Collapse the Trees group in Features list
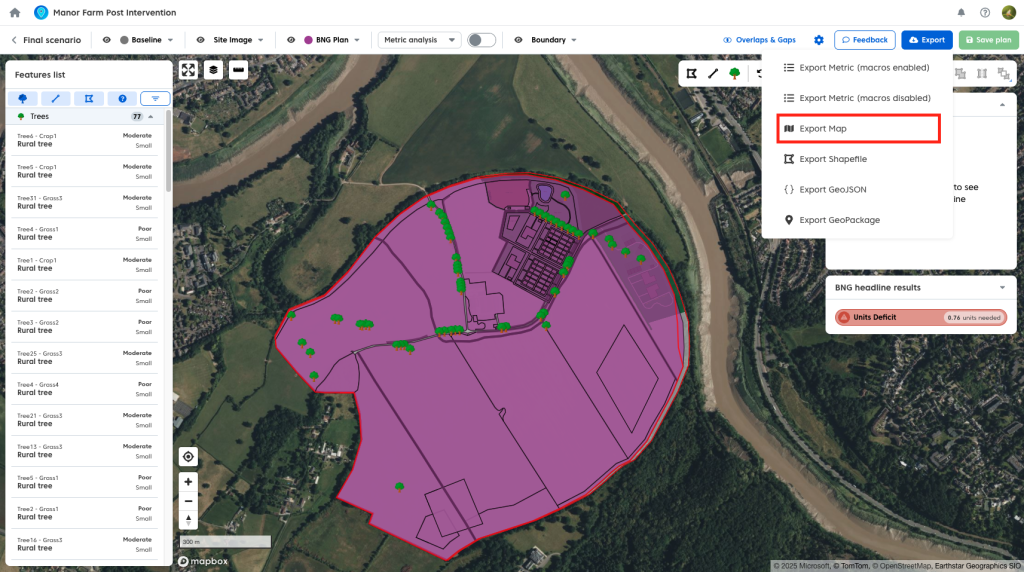This screenshot has width=1024, height=572. [x=151, y=117]
